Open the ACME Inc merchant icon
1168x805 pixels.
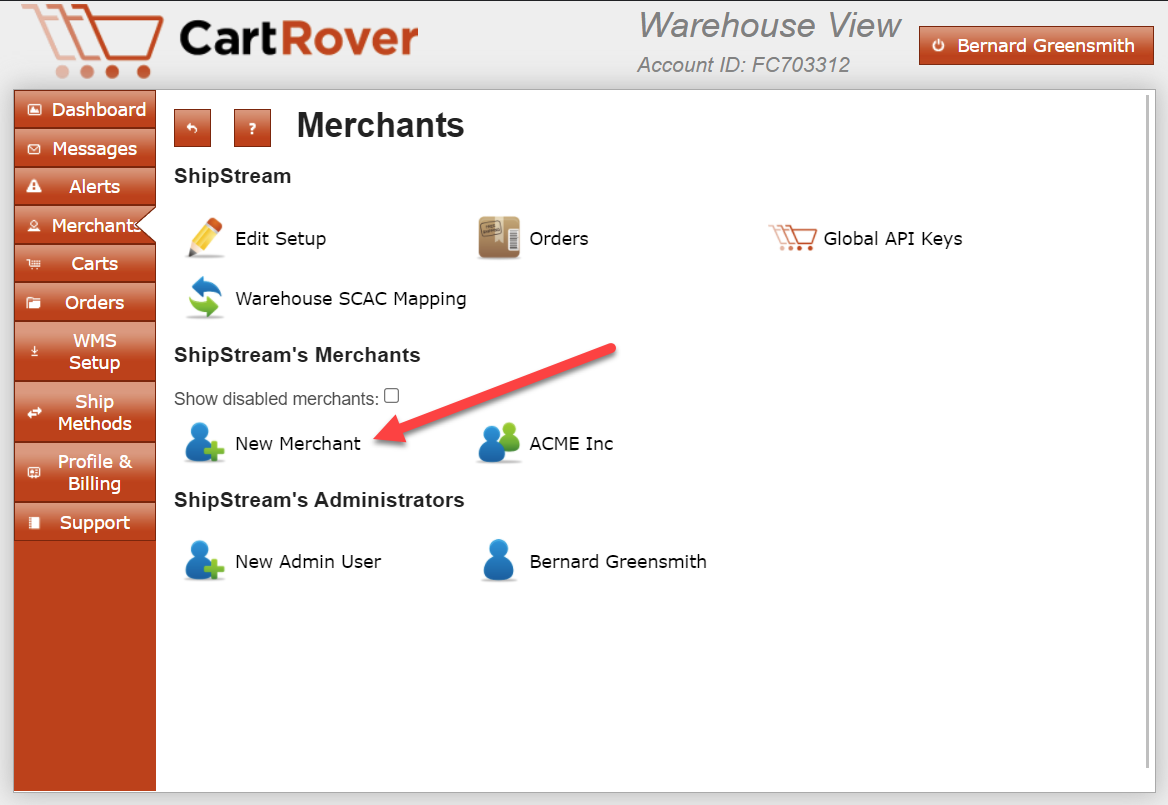499,443
